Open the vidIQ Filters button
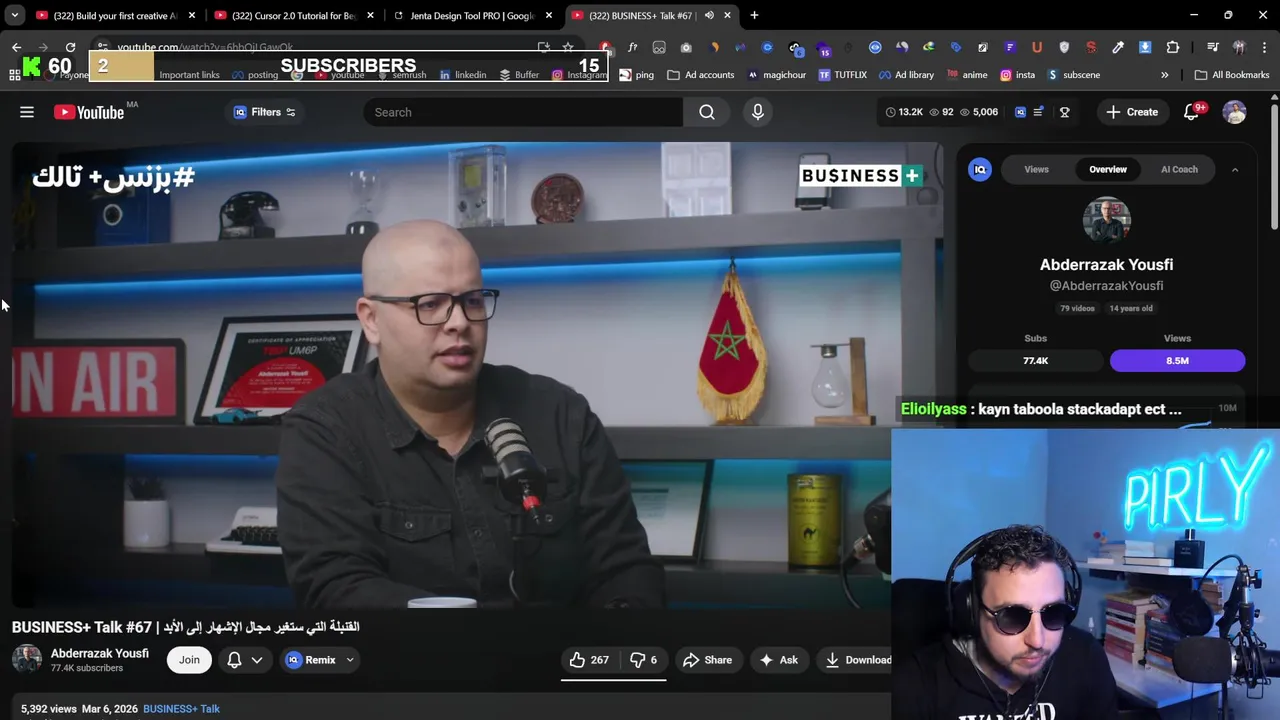1280x720 pixels. (x=264, y=112)
